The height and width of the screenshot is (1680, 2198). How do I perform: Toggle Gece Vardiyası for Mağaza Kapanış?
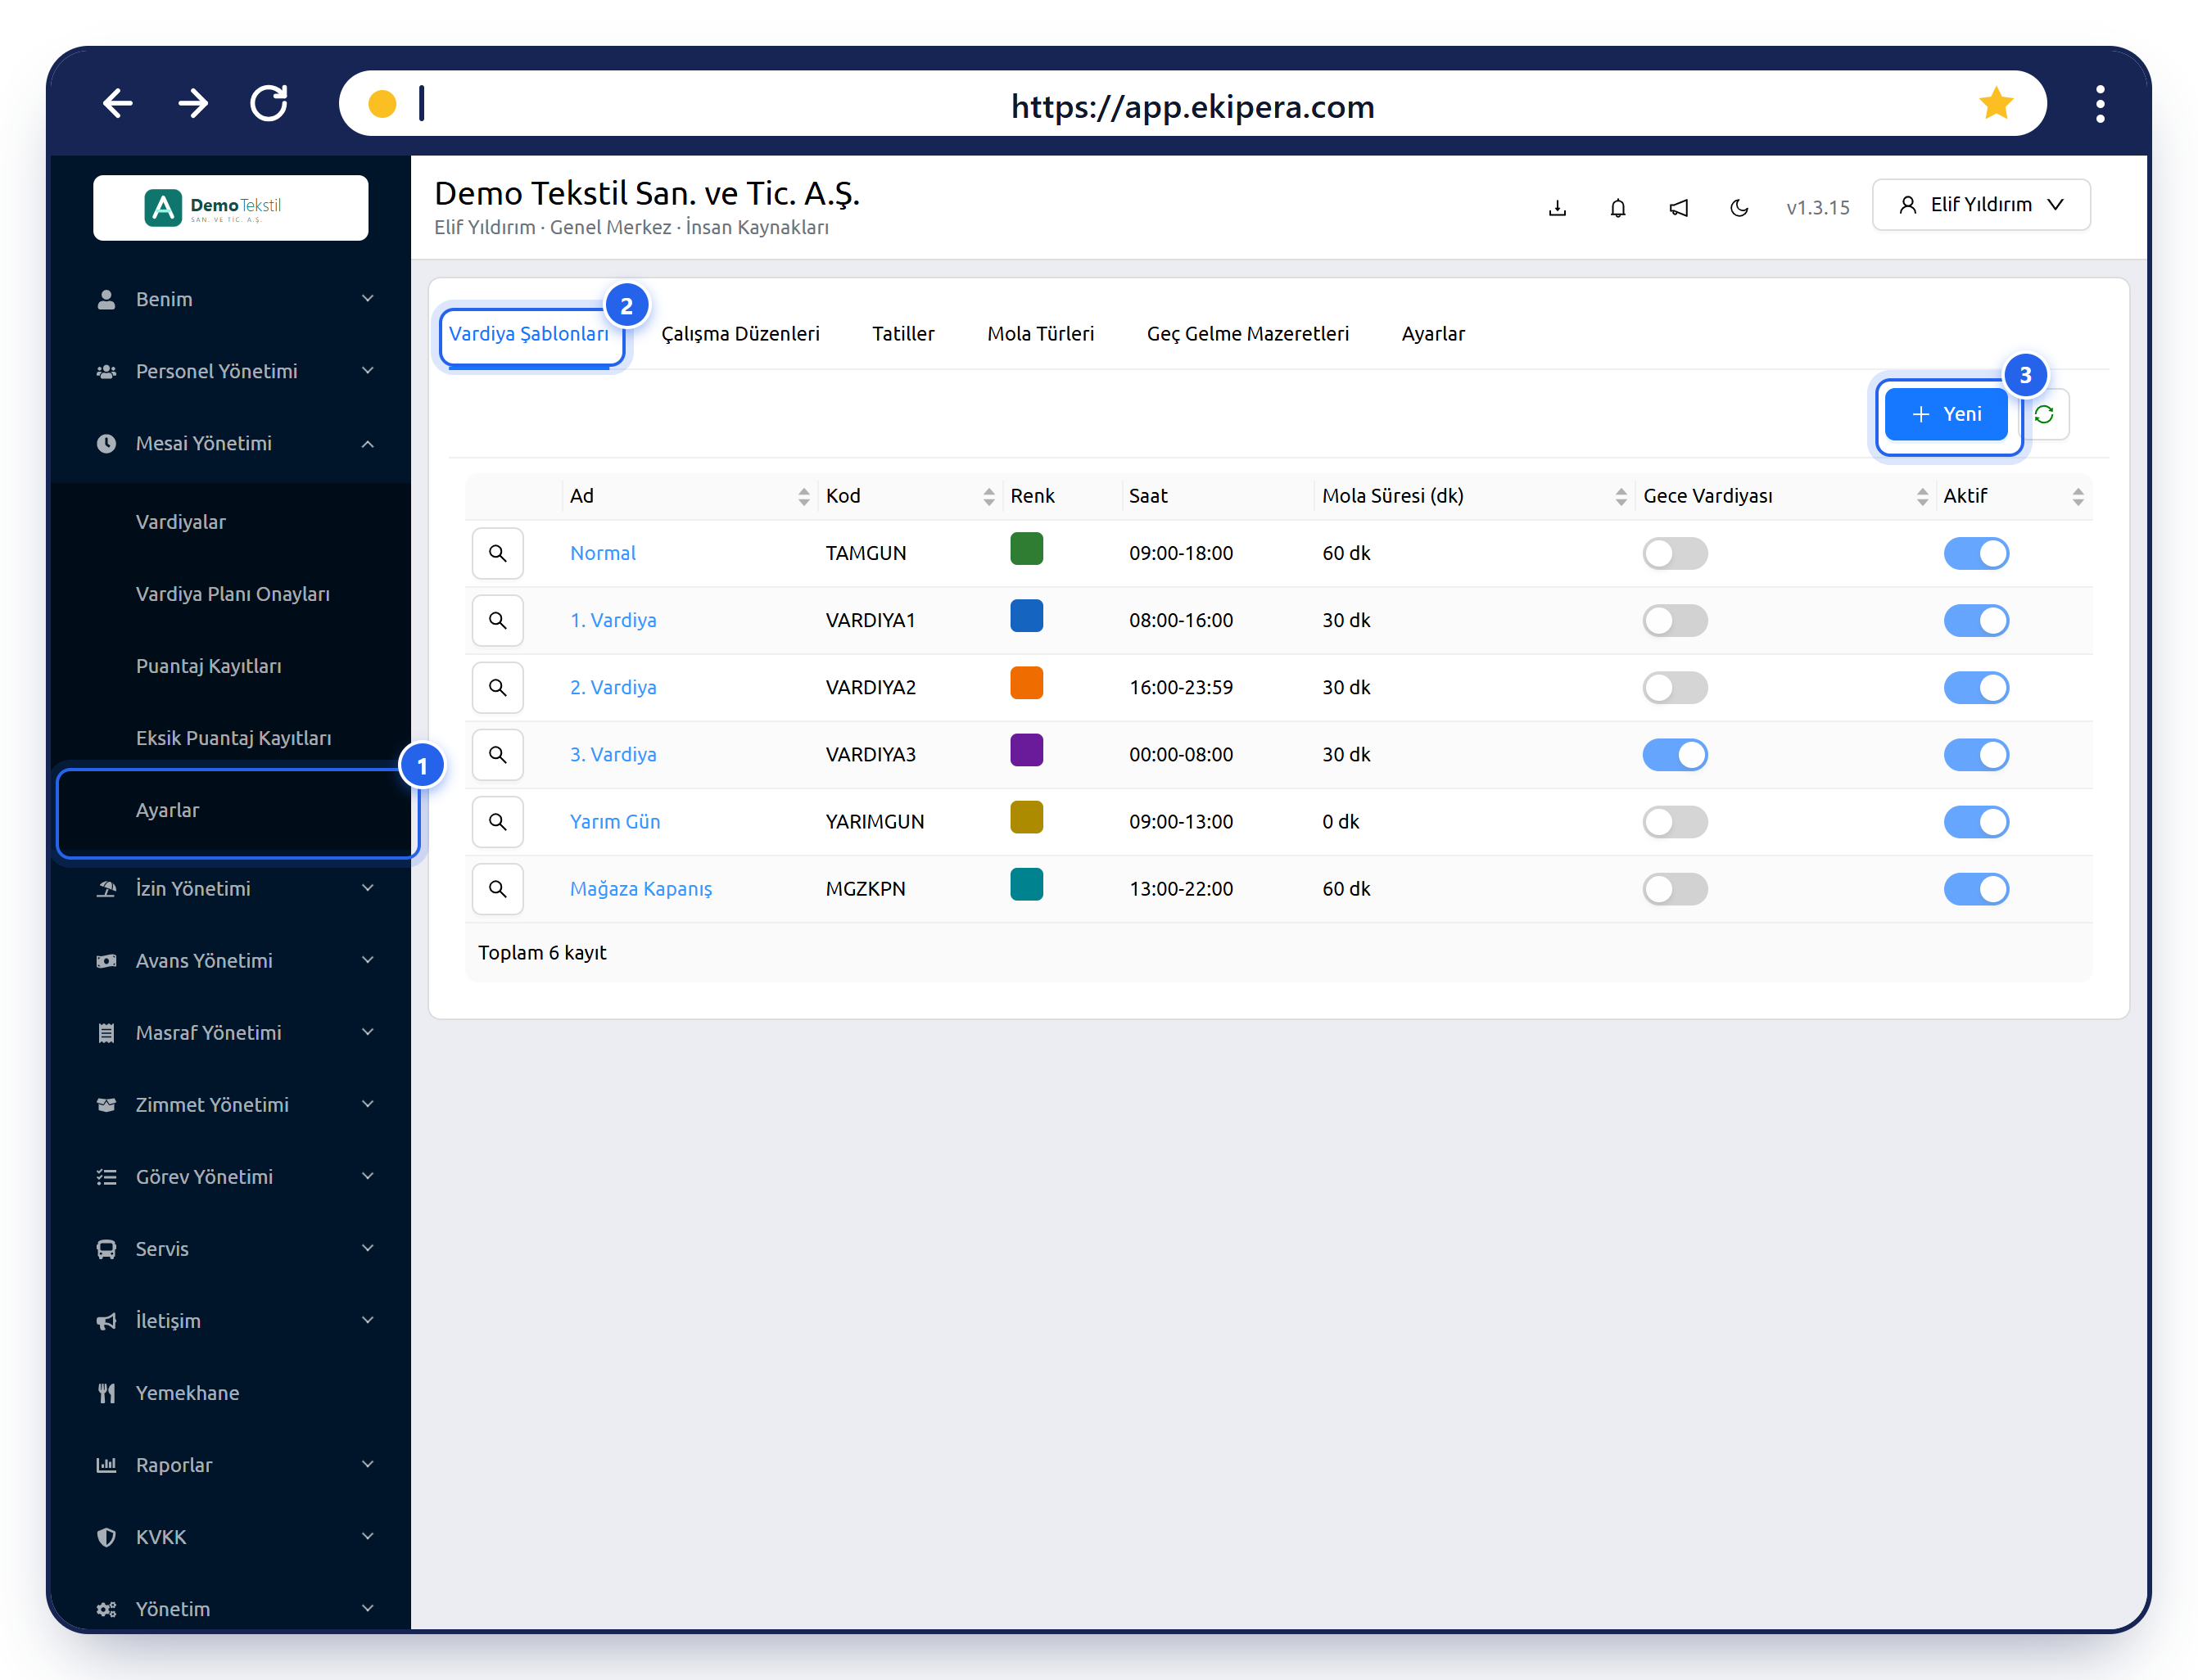tap(1675, 888)
